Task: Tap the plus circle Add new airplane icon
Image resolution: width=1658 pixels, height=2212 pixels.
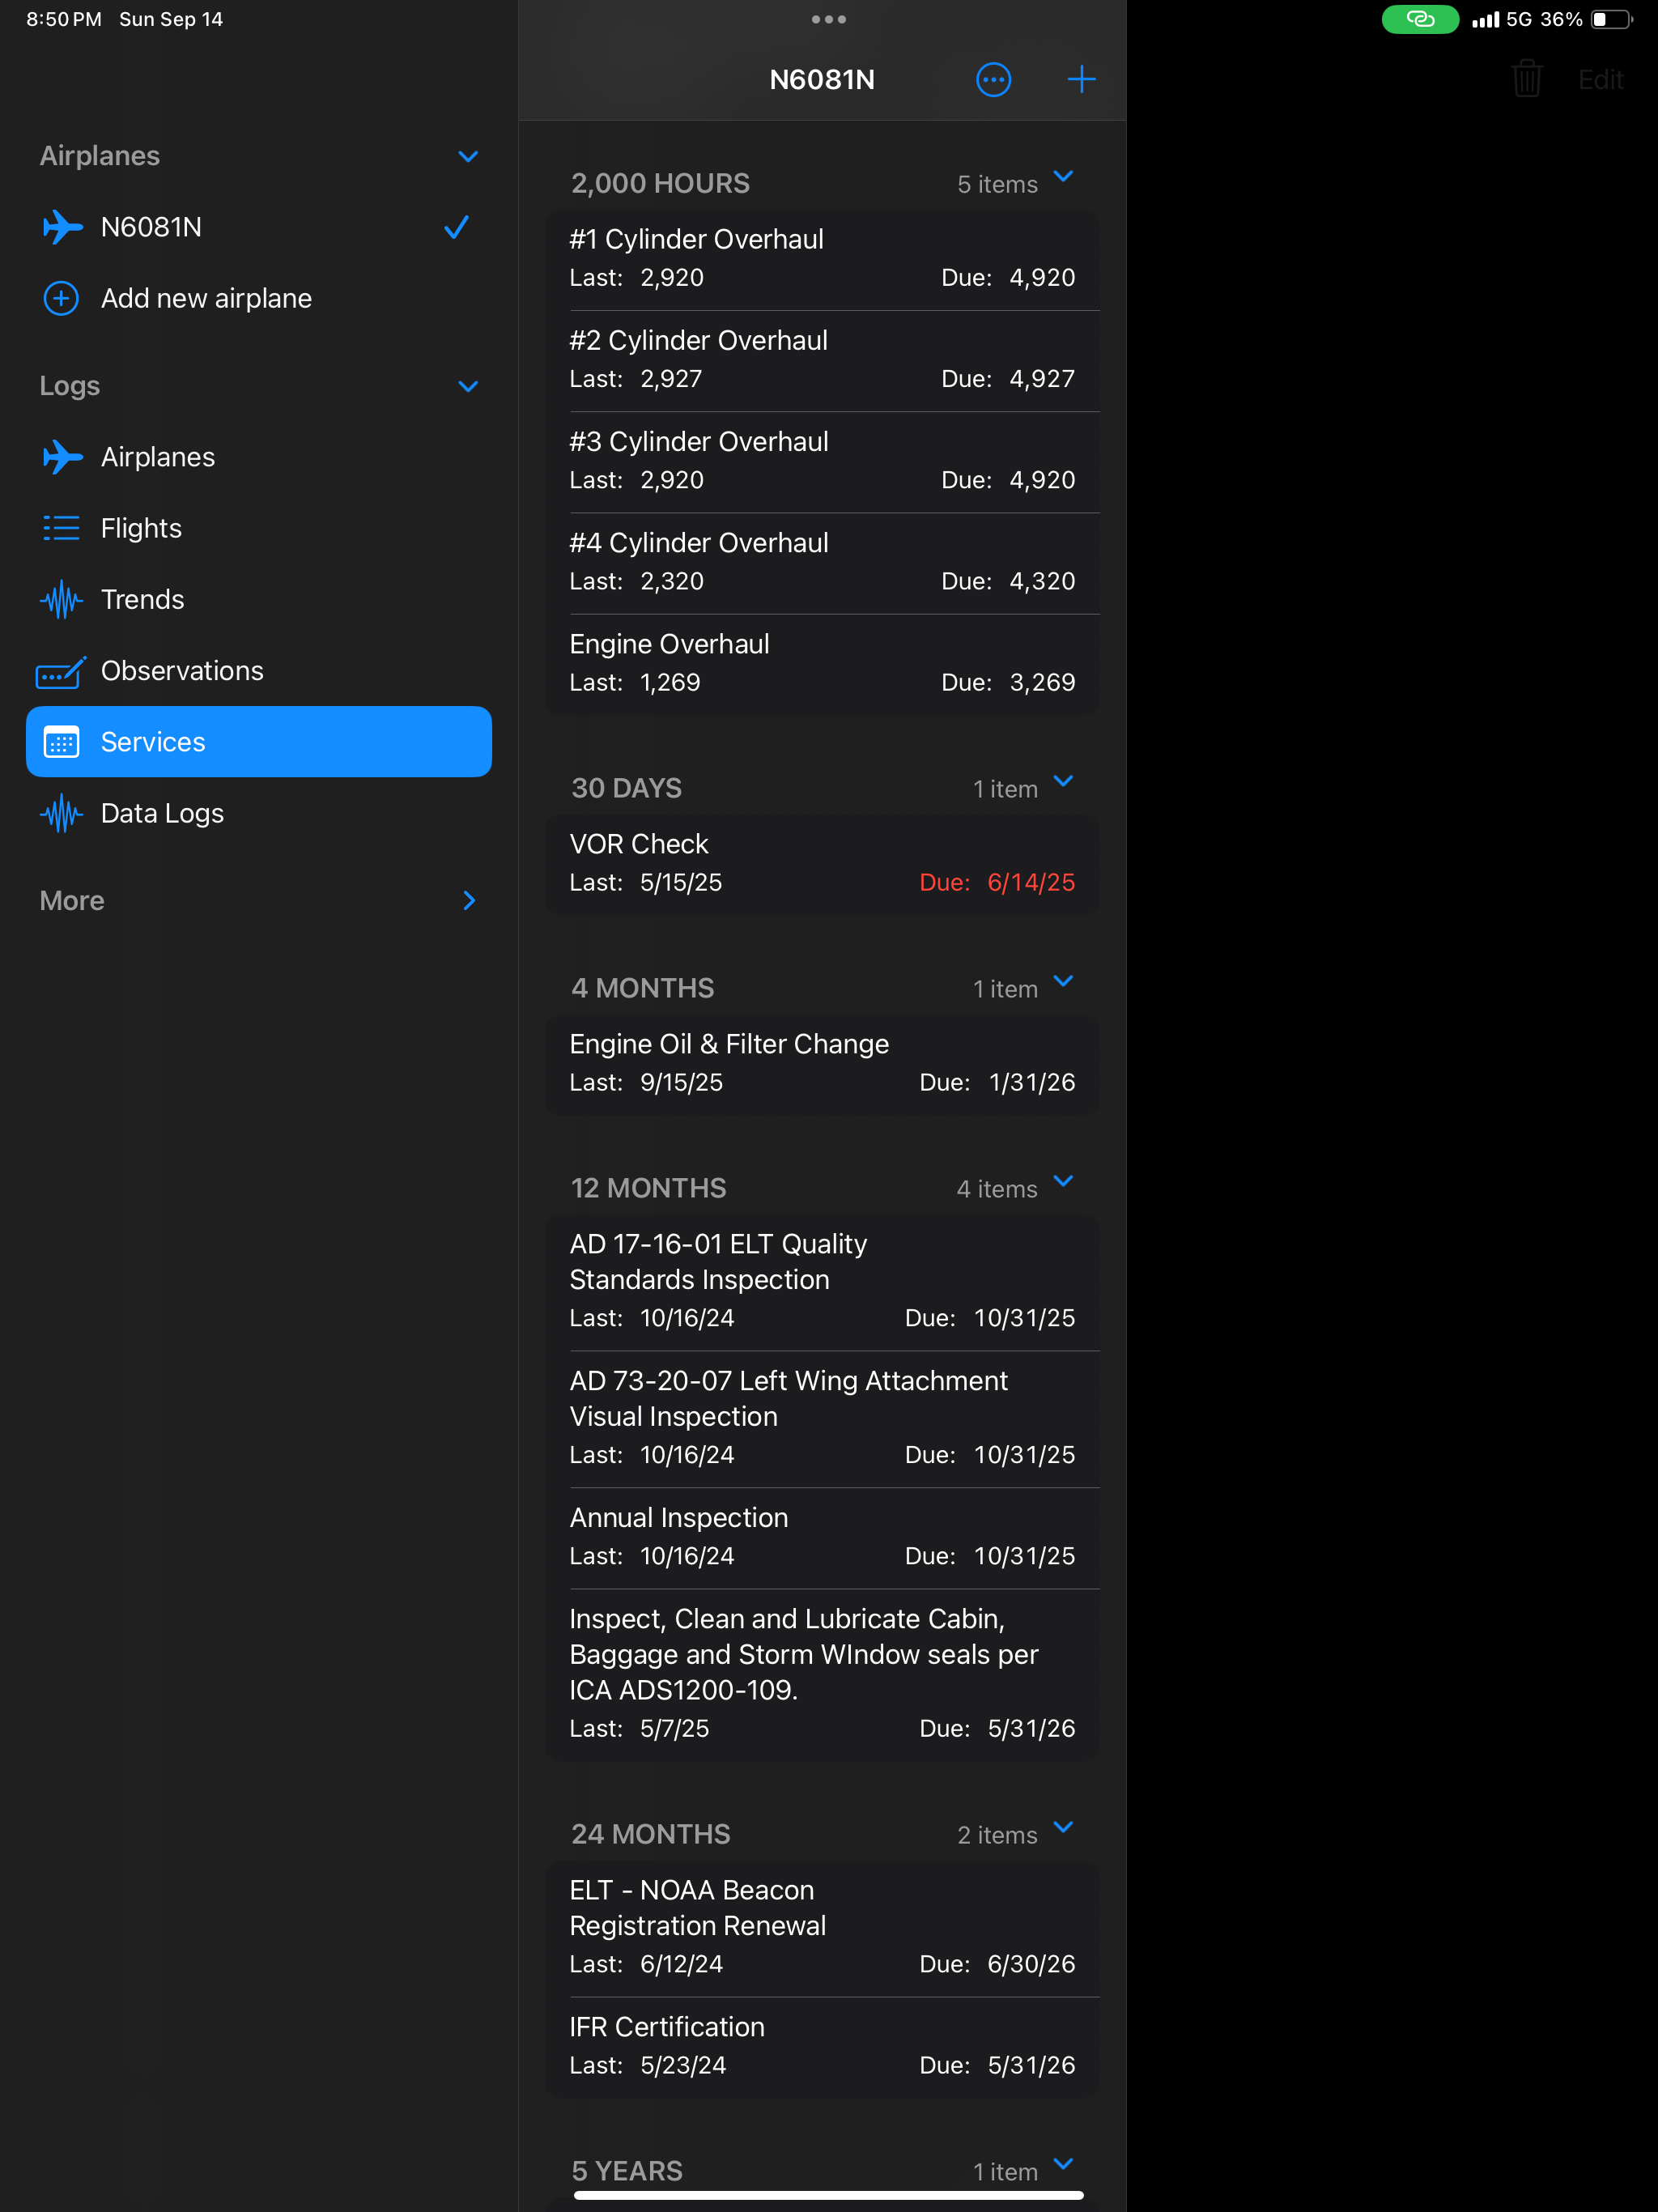Action: coord(61,298)
